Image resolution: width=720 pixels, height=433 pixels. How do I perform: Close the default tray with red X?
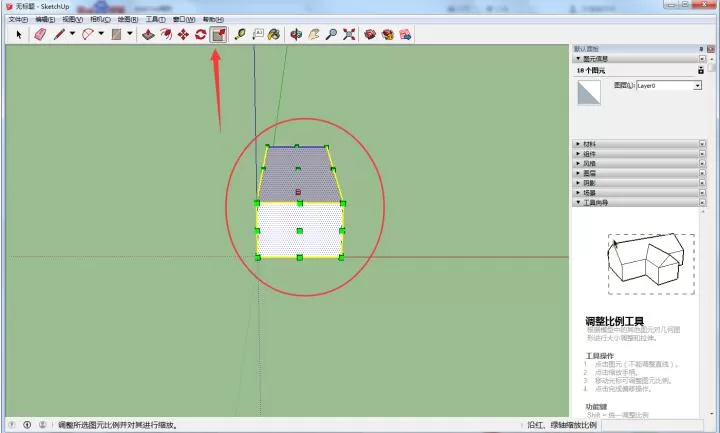711,49
